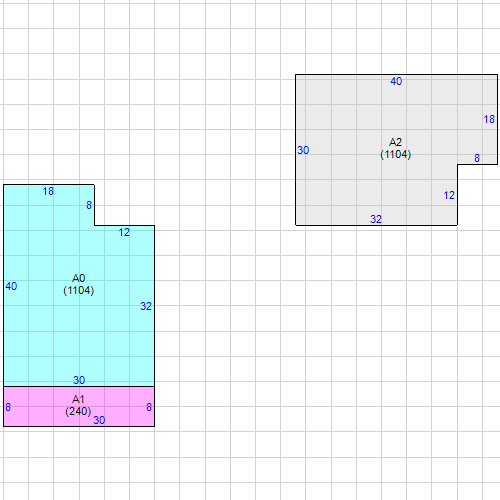This screenshot has width=500, height=500.
Task: Click the 12 dimension on area A2's inner edge
Action: tap(449, 195)
